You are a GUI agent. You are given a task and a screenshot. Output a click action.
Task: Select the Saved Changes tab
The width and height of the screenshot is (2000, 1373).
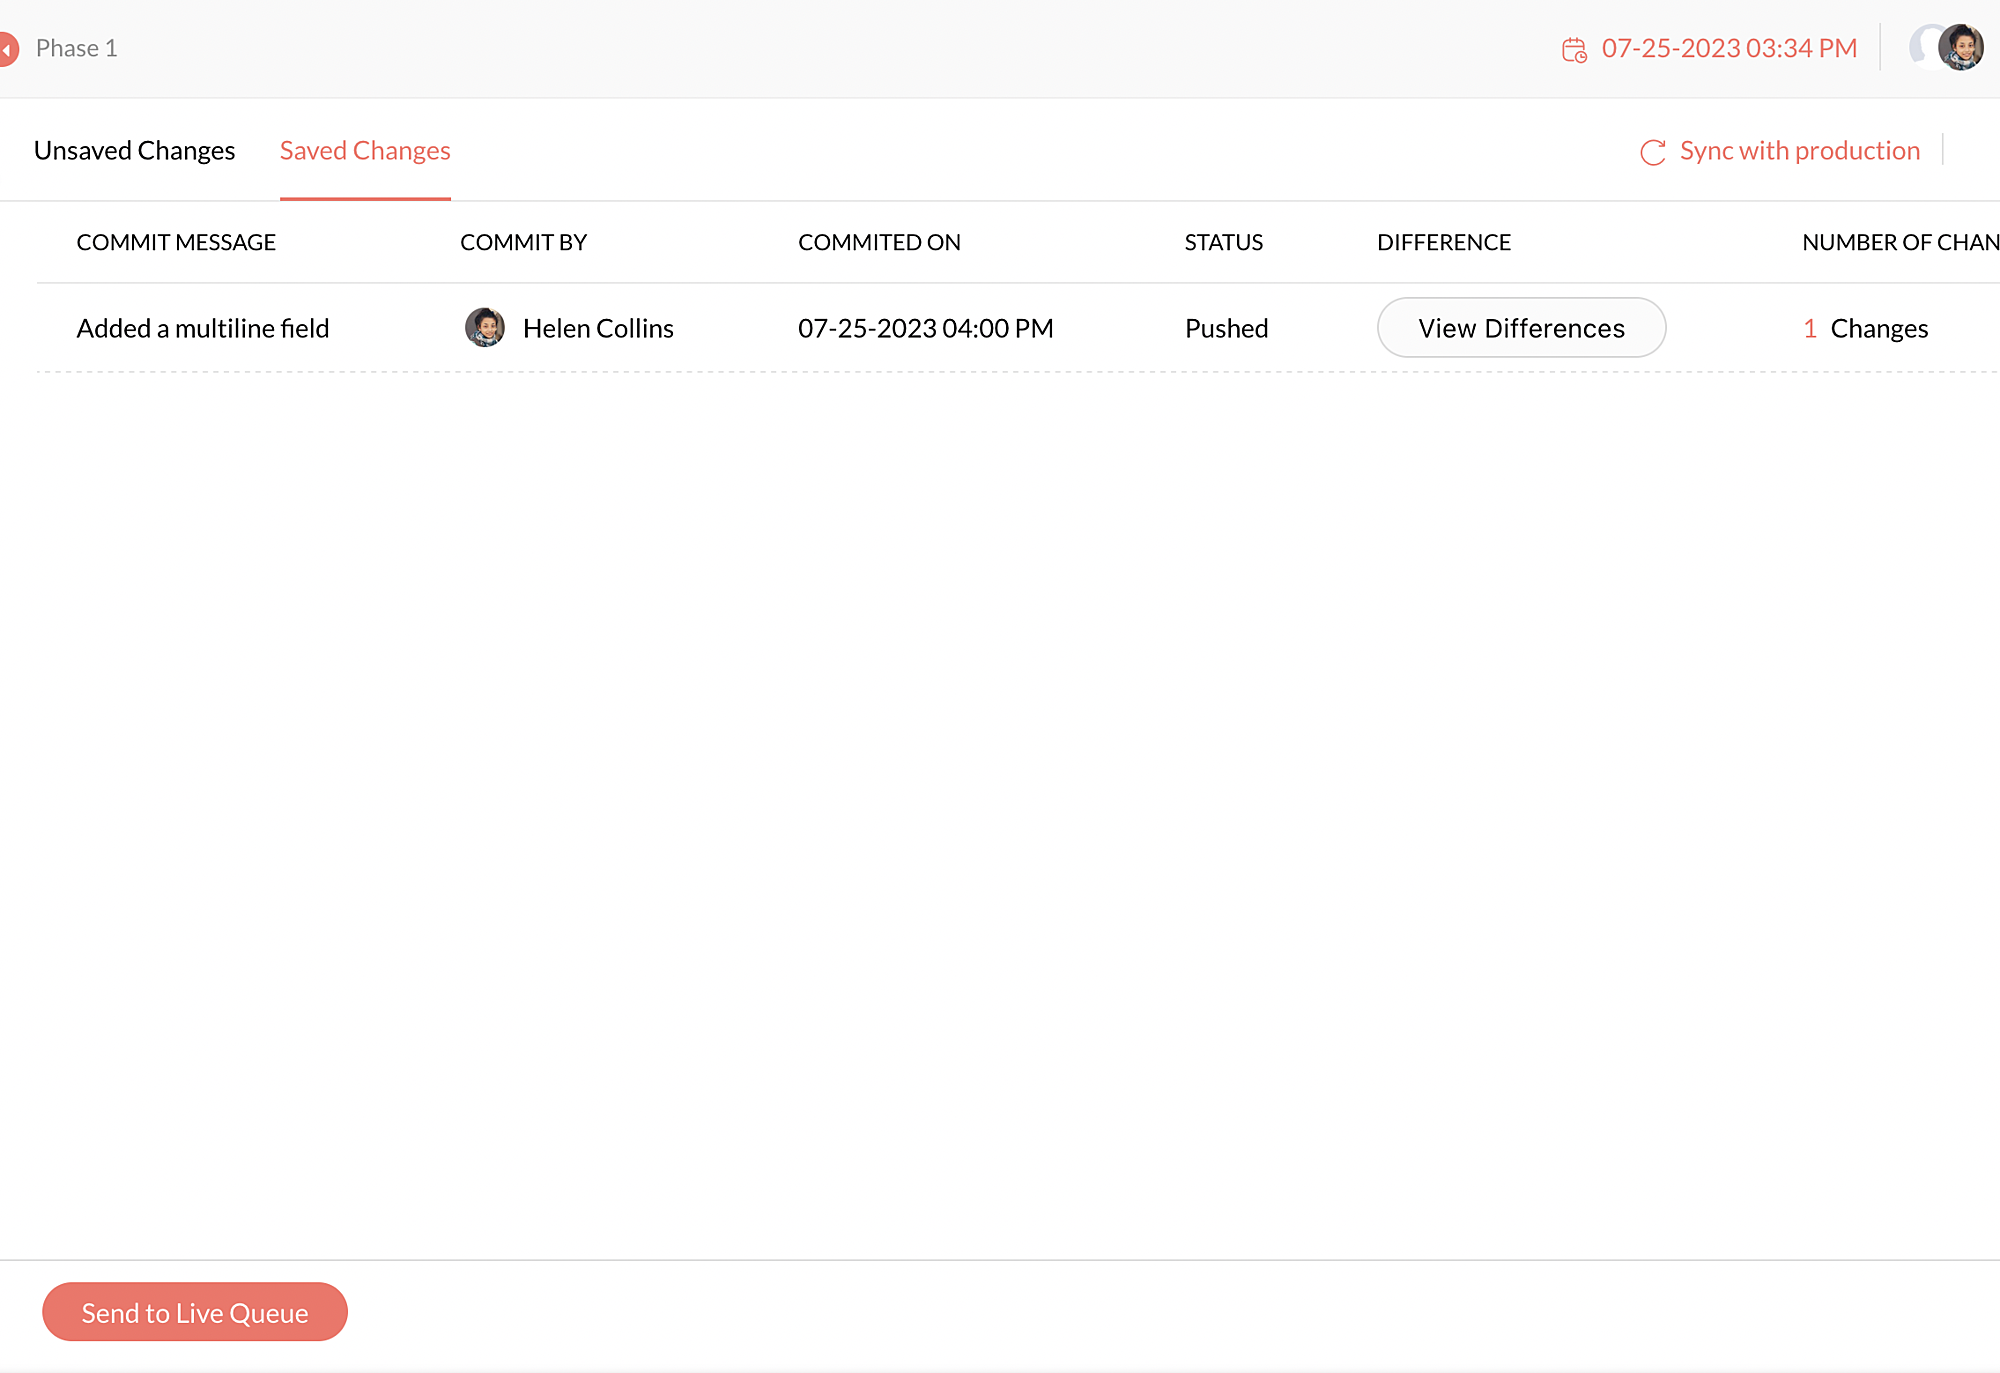[365, 151]
